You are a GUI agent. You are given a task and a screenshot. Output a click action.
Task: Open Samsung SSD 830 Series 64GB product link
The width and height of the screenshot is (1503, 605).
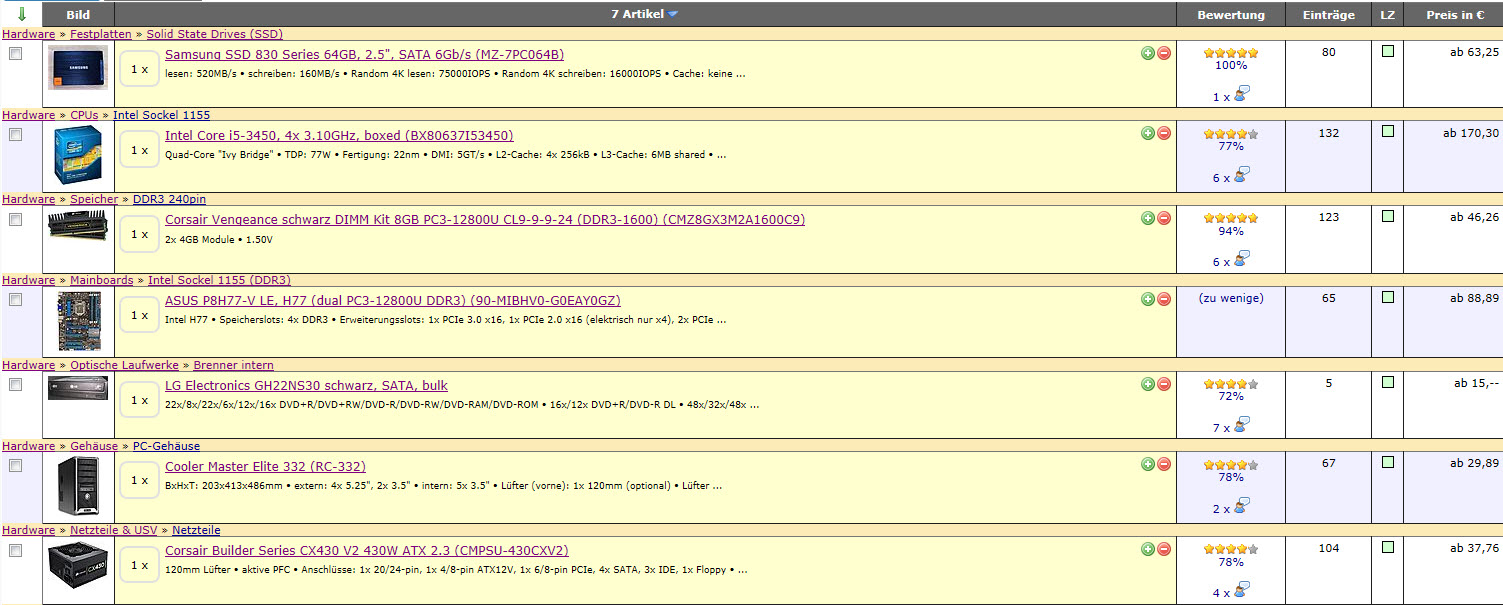364,54
